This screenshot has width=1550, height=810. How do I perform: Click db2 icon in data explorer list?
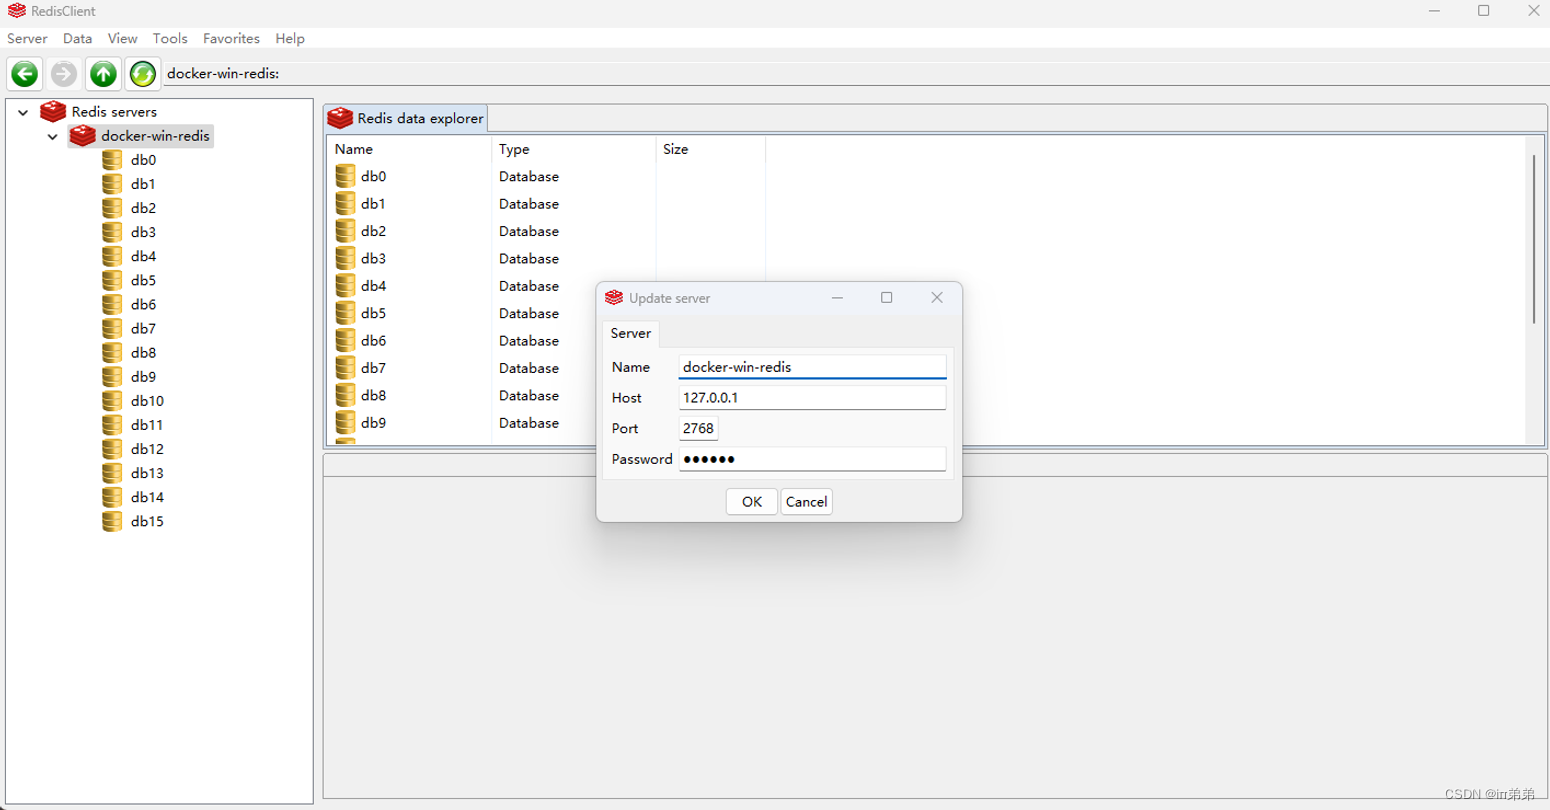tap(345, 231)
